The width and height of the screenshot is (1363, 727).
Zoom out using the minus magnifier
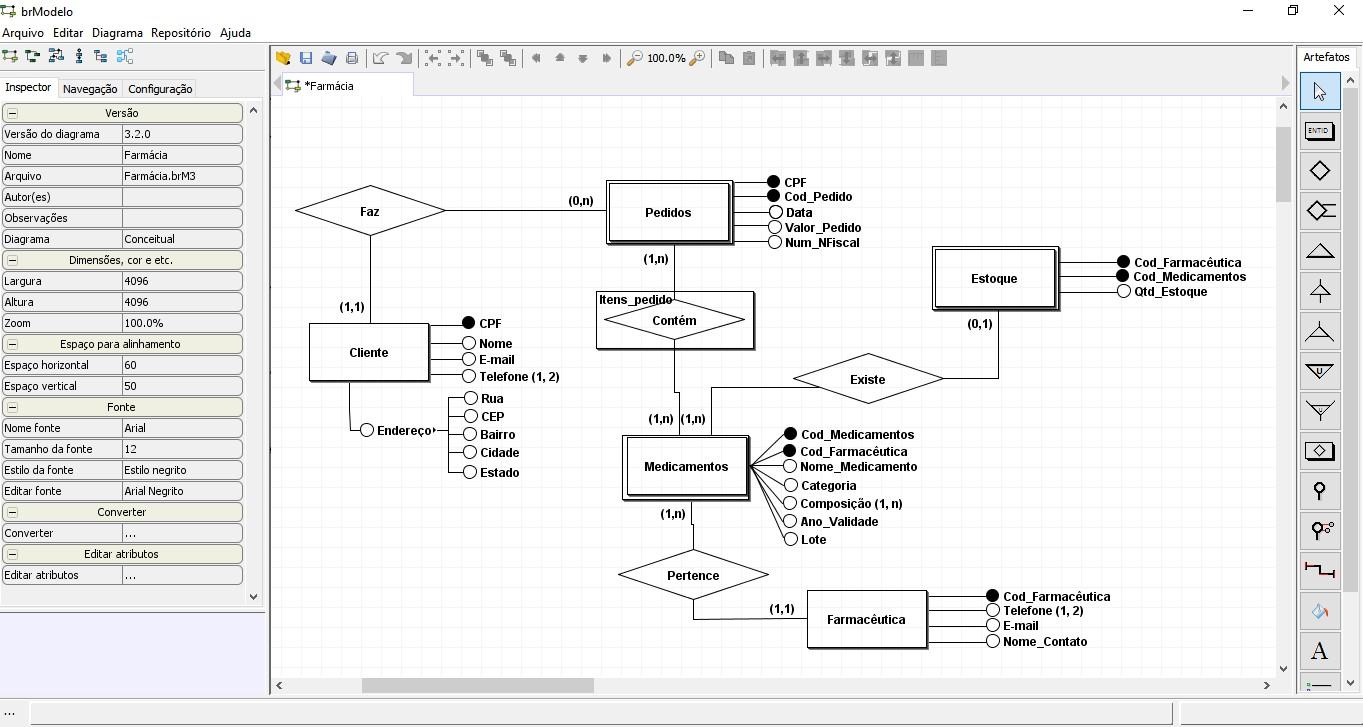pyautogui.click(x=634, y=58)
